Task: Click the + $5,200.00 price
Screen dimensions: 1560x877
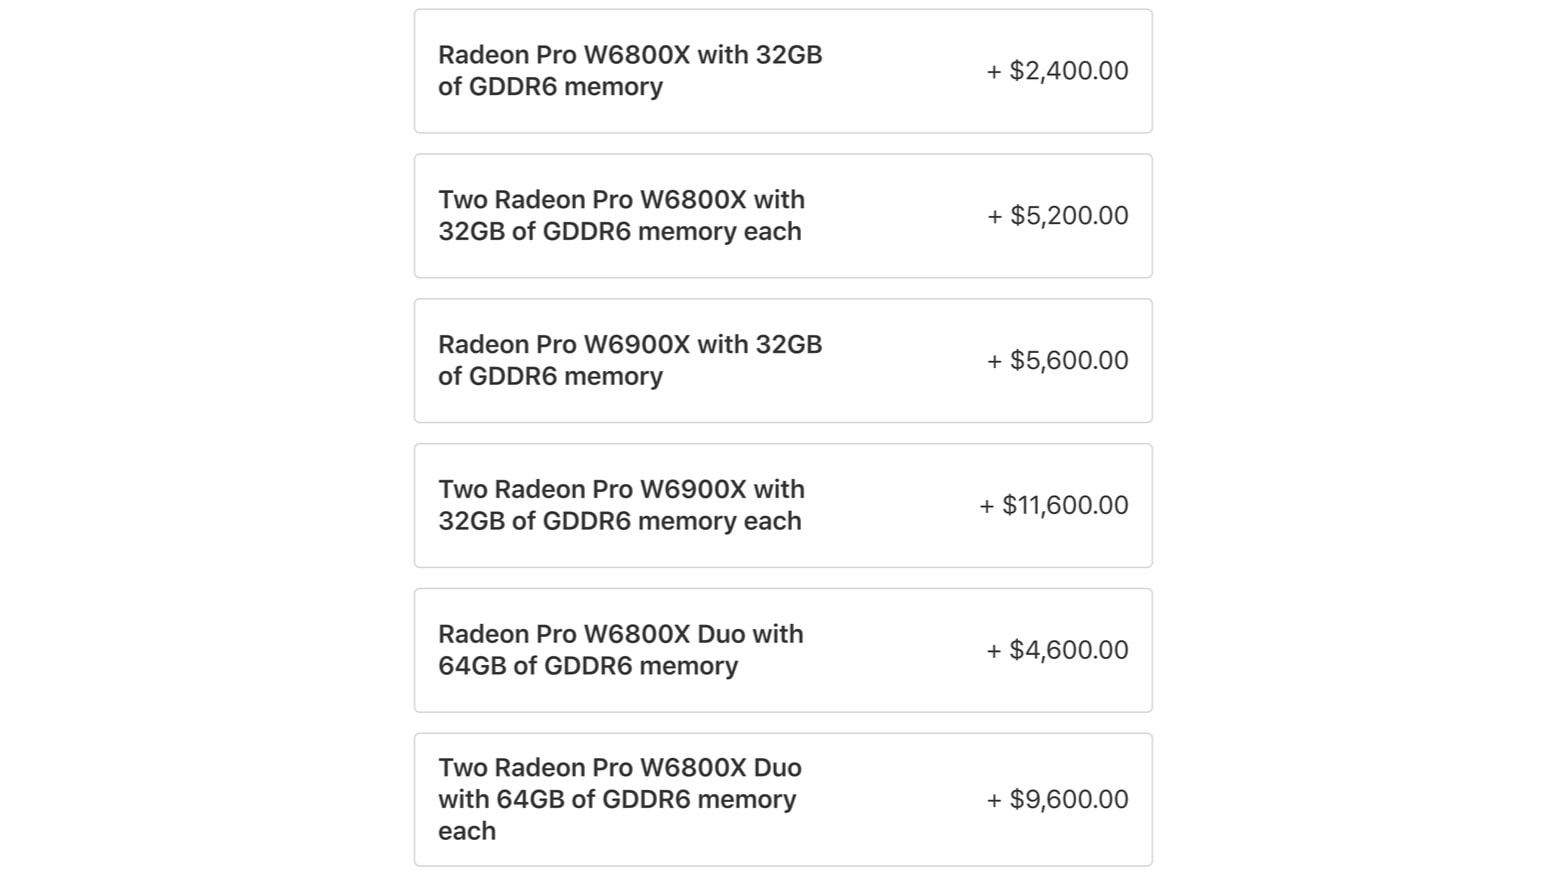Action: click(1057, 216)
